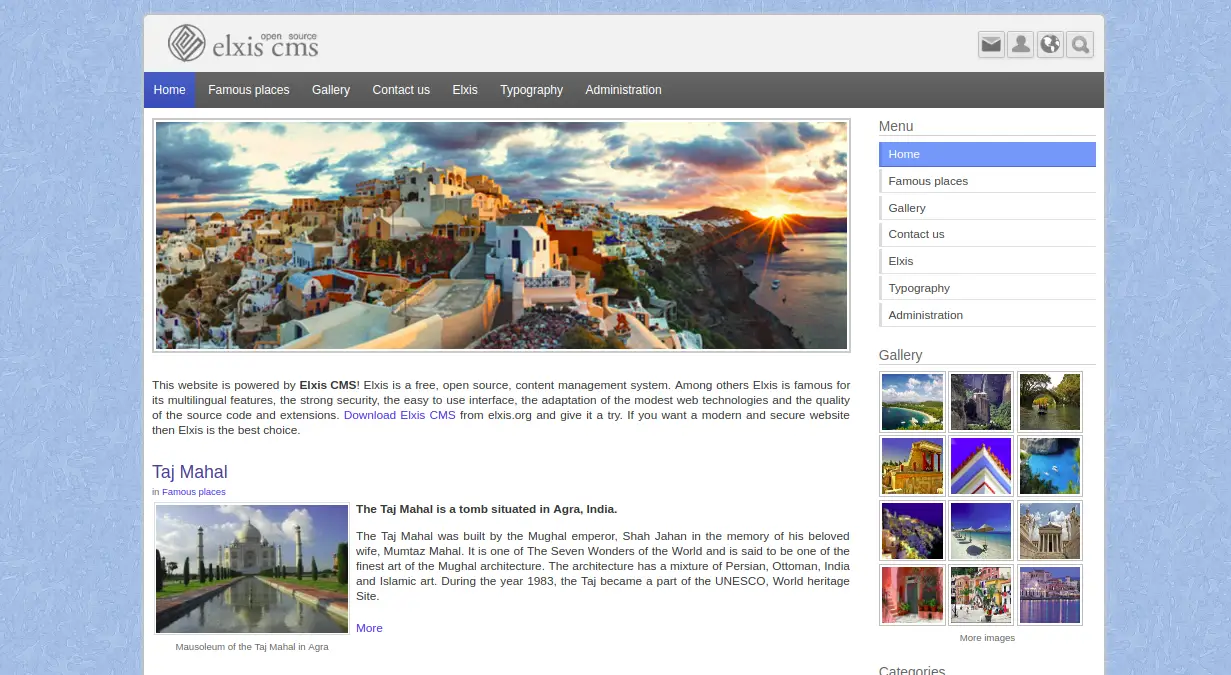
Task: Open Typography in the sidebar Menu
Action: (x=987, y=288)
